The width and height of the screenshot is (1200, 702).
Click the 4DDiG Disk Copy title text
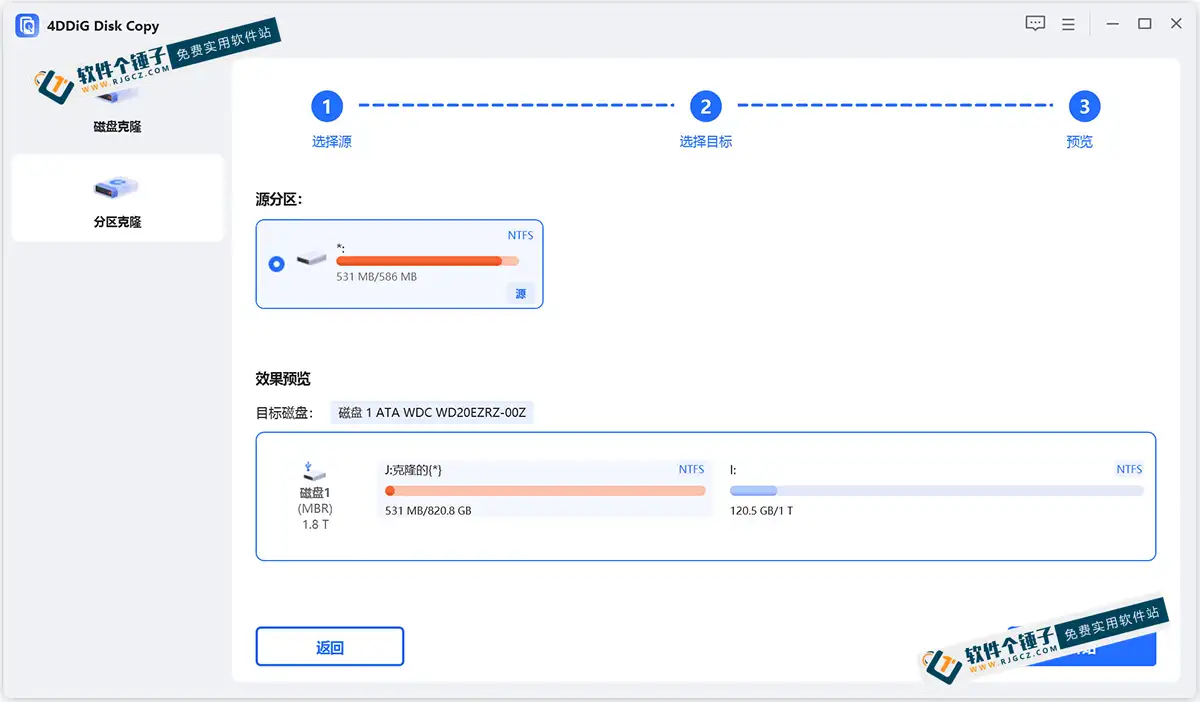tap(103, 26)
